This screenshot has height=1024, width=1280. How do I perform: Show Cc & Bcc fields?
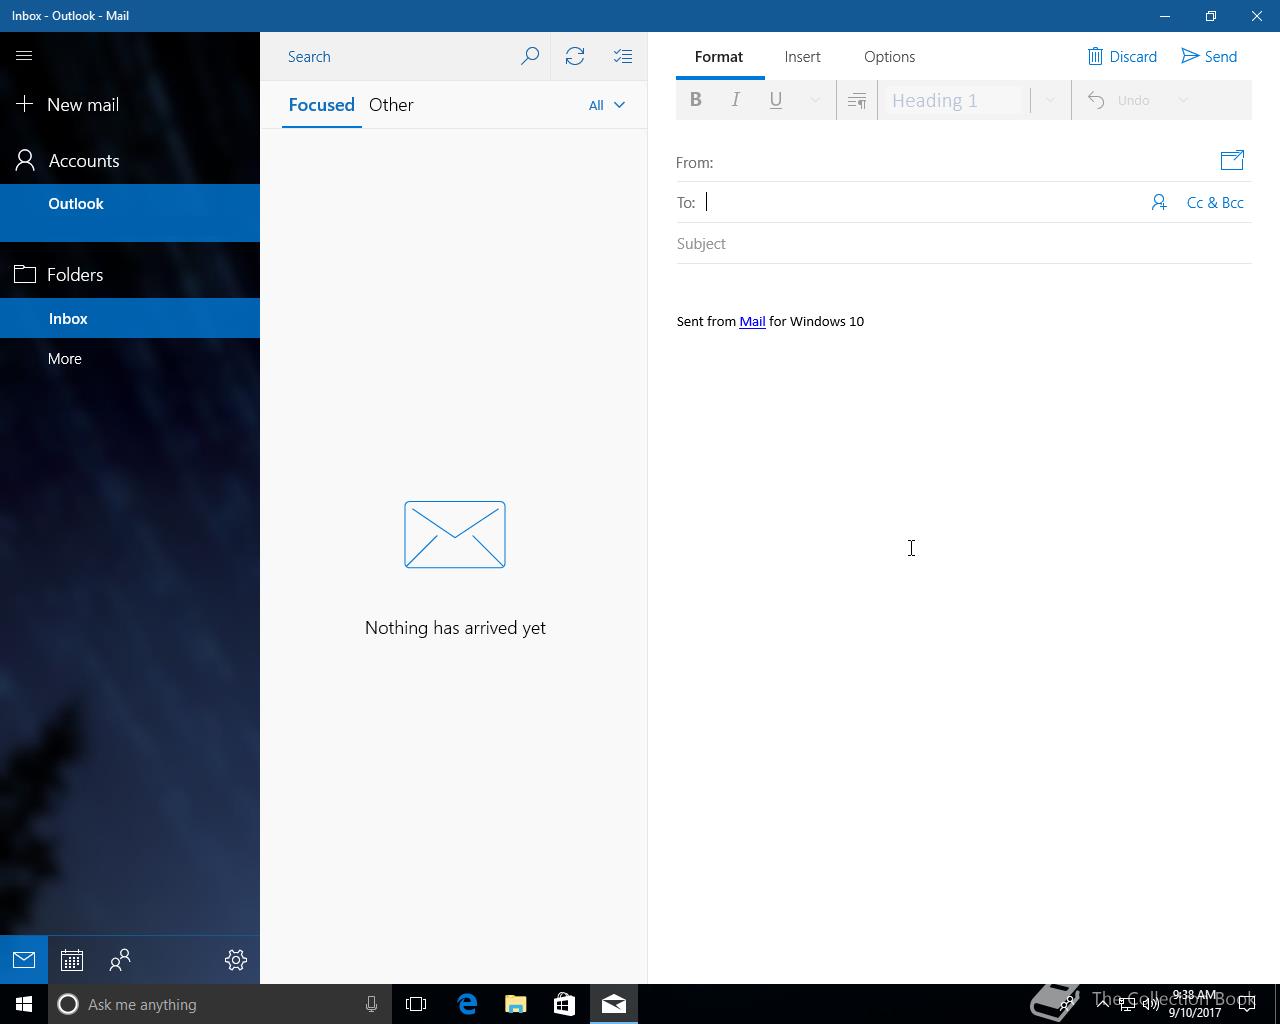tap(1215, 202)
